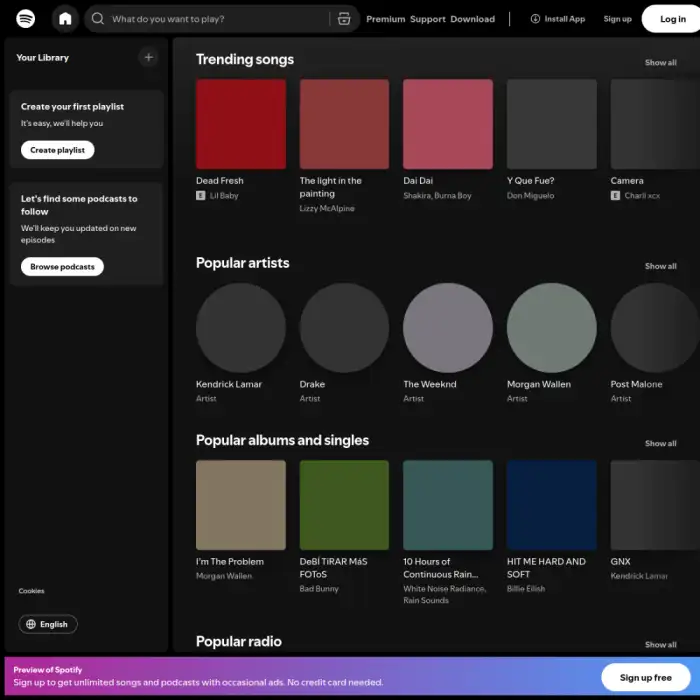
Task: Click Install App link
Action: point(558,19)
